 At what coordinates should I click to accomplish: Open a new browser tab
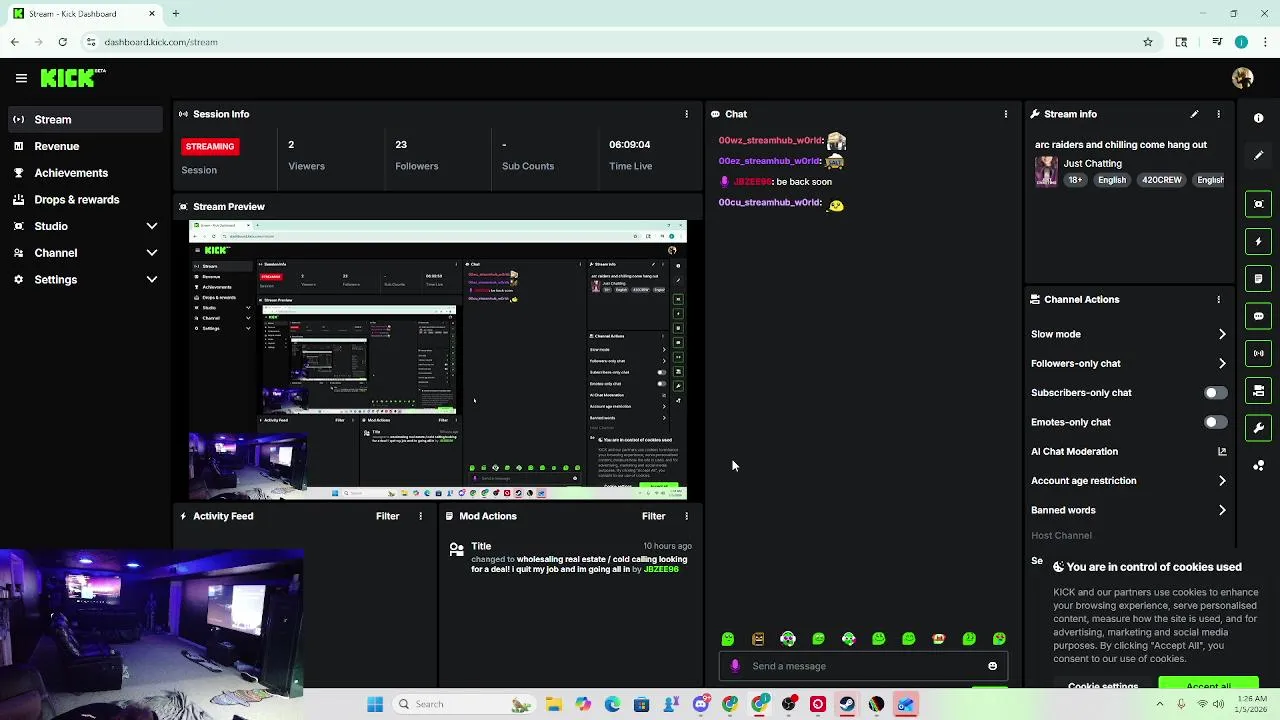pos(176,14)
